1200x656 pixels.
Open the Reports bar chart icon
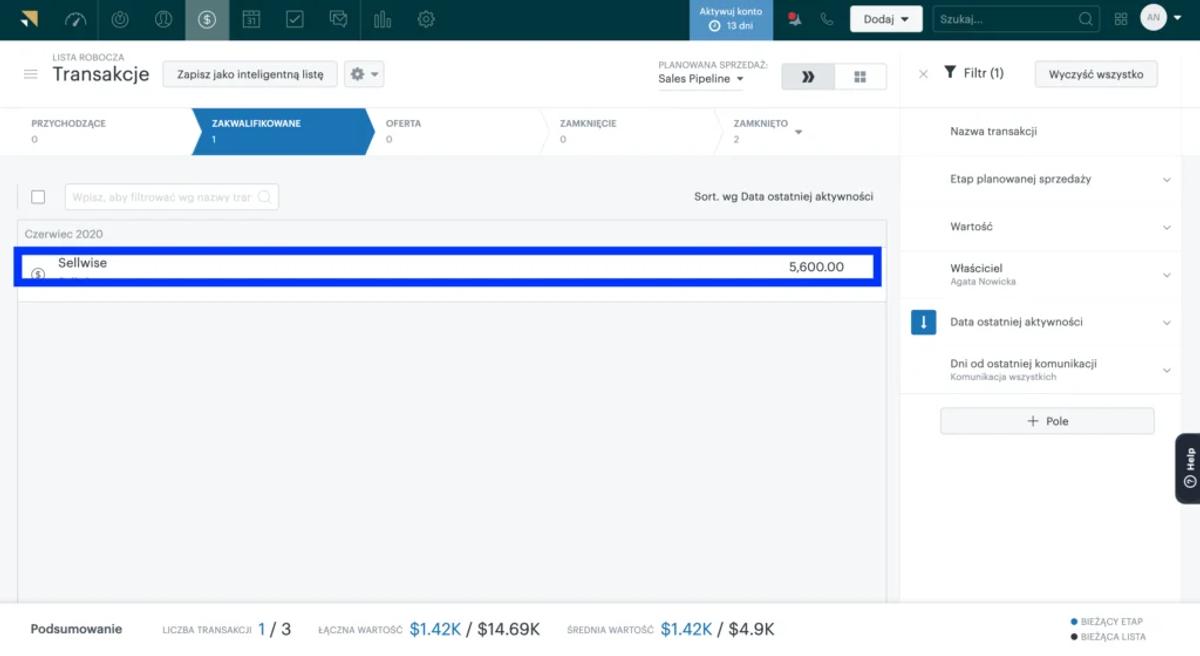[382, 19]
